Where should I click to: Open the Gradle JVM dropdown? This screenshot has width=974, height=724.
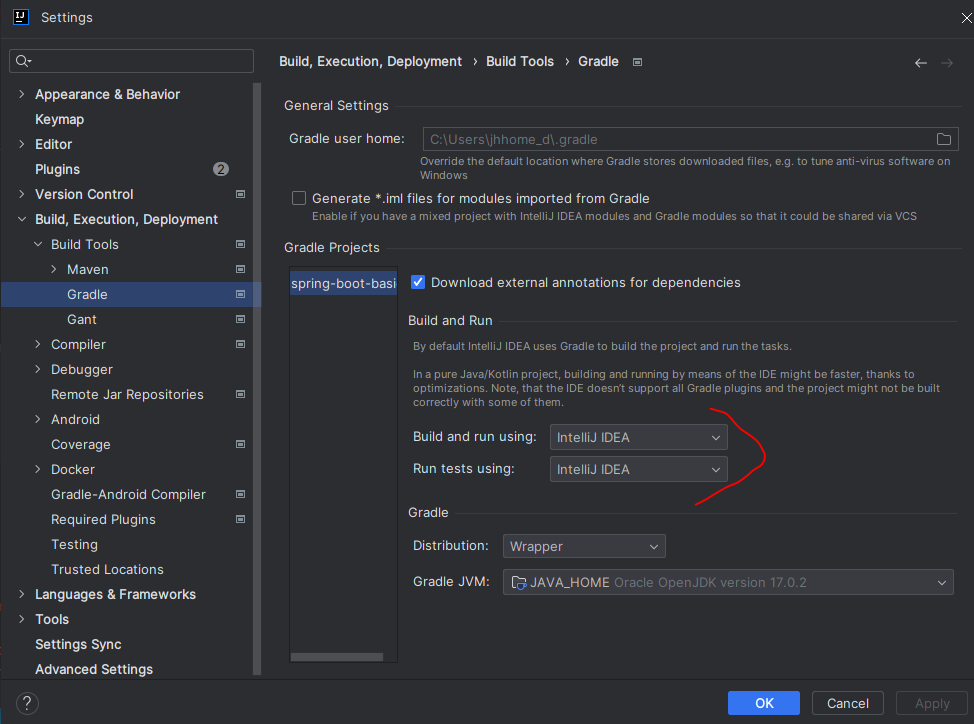click(x=728, y=582)
